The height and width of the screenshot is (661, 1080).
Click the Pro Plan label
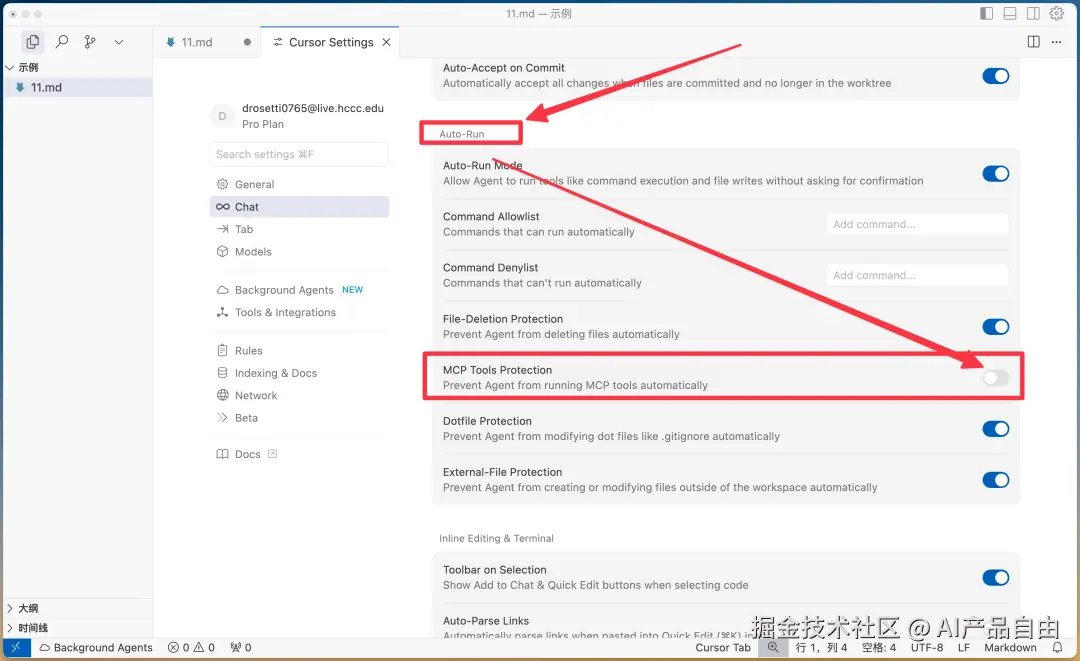pos(262,124)
